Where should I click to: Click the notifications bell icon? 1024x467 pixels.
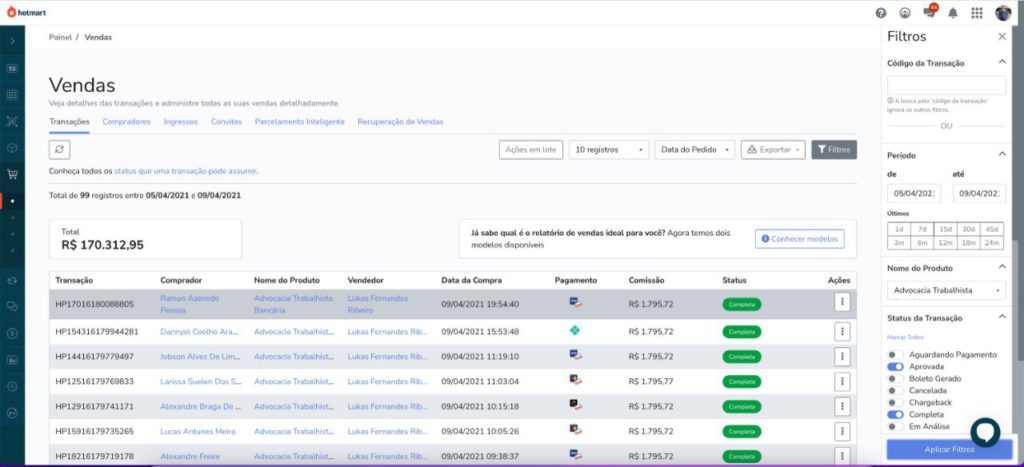point(953,13)
